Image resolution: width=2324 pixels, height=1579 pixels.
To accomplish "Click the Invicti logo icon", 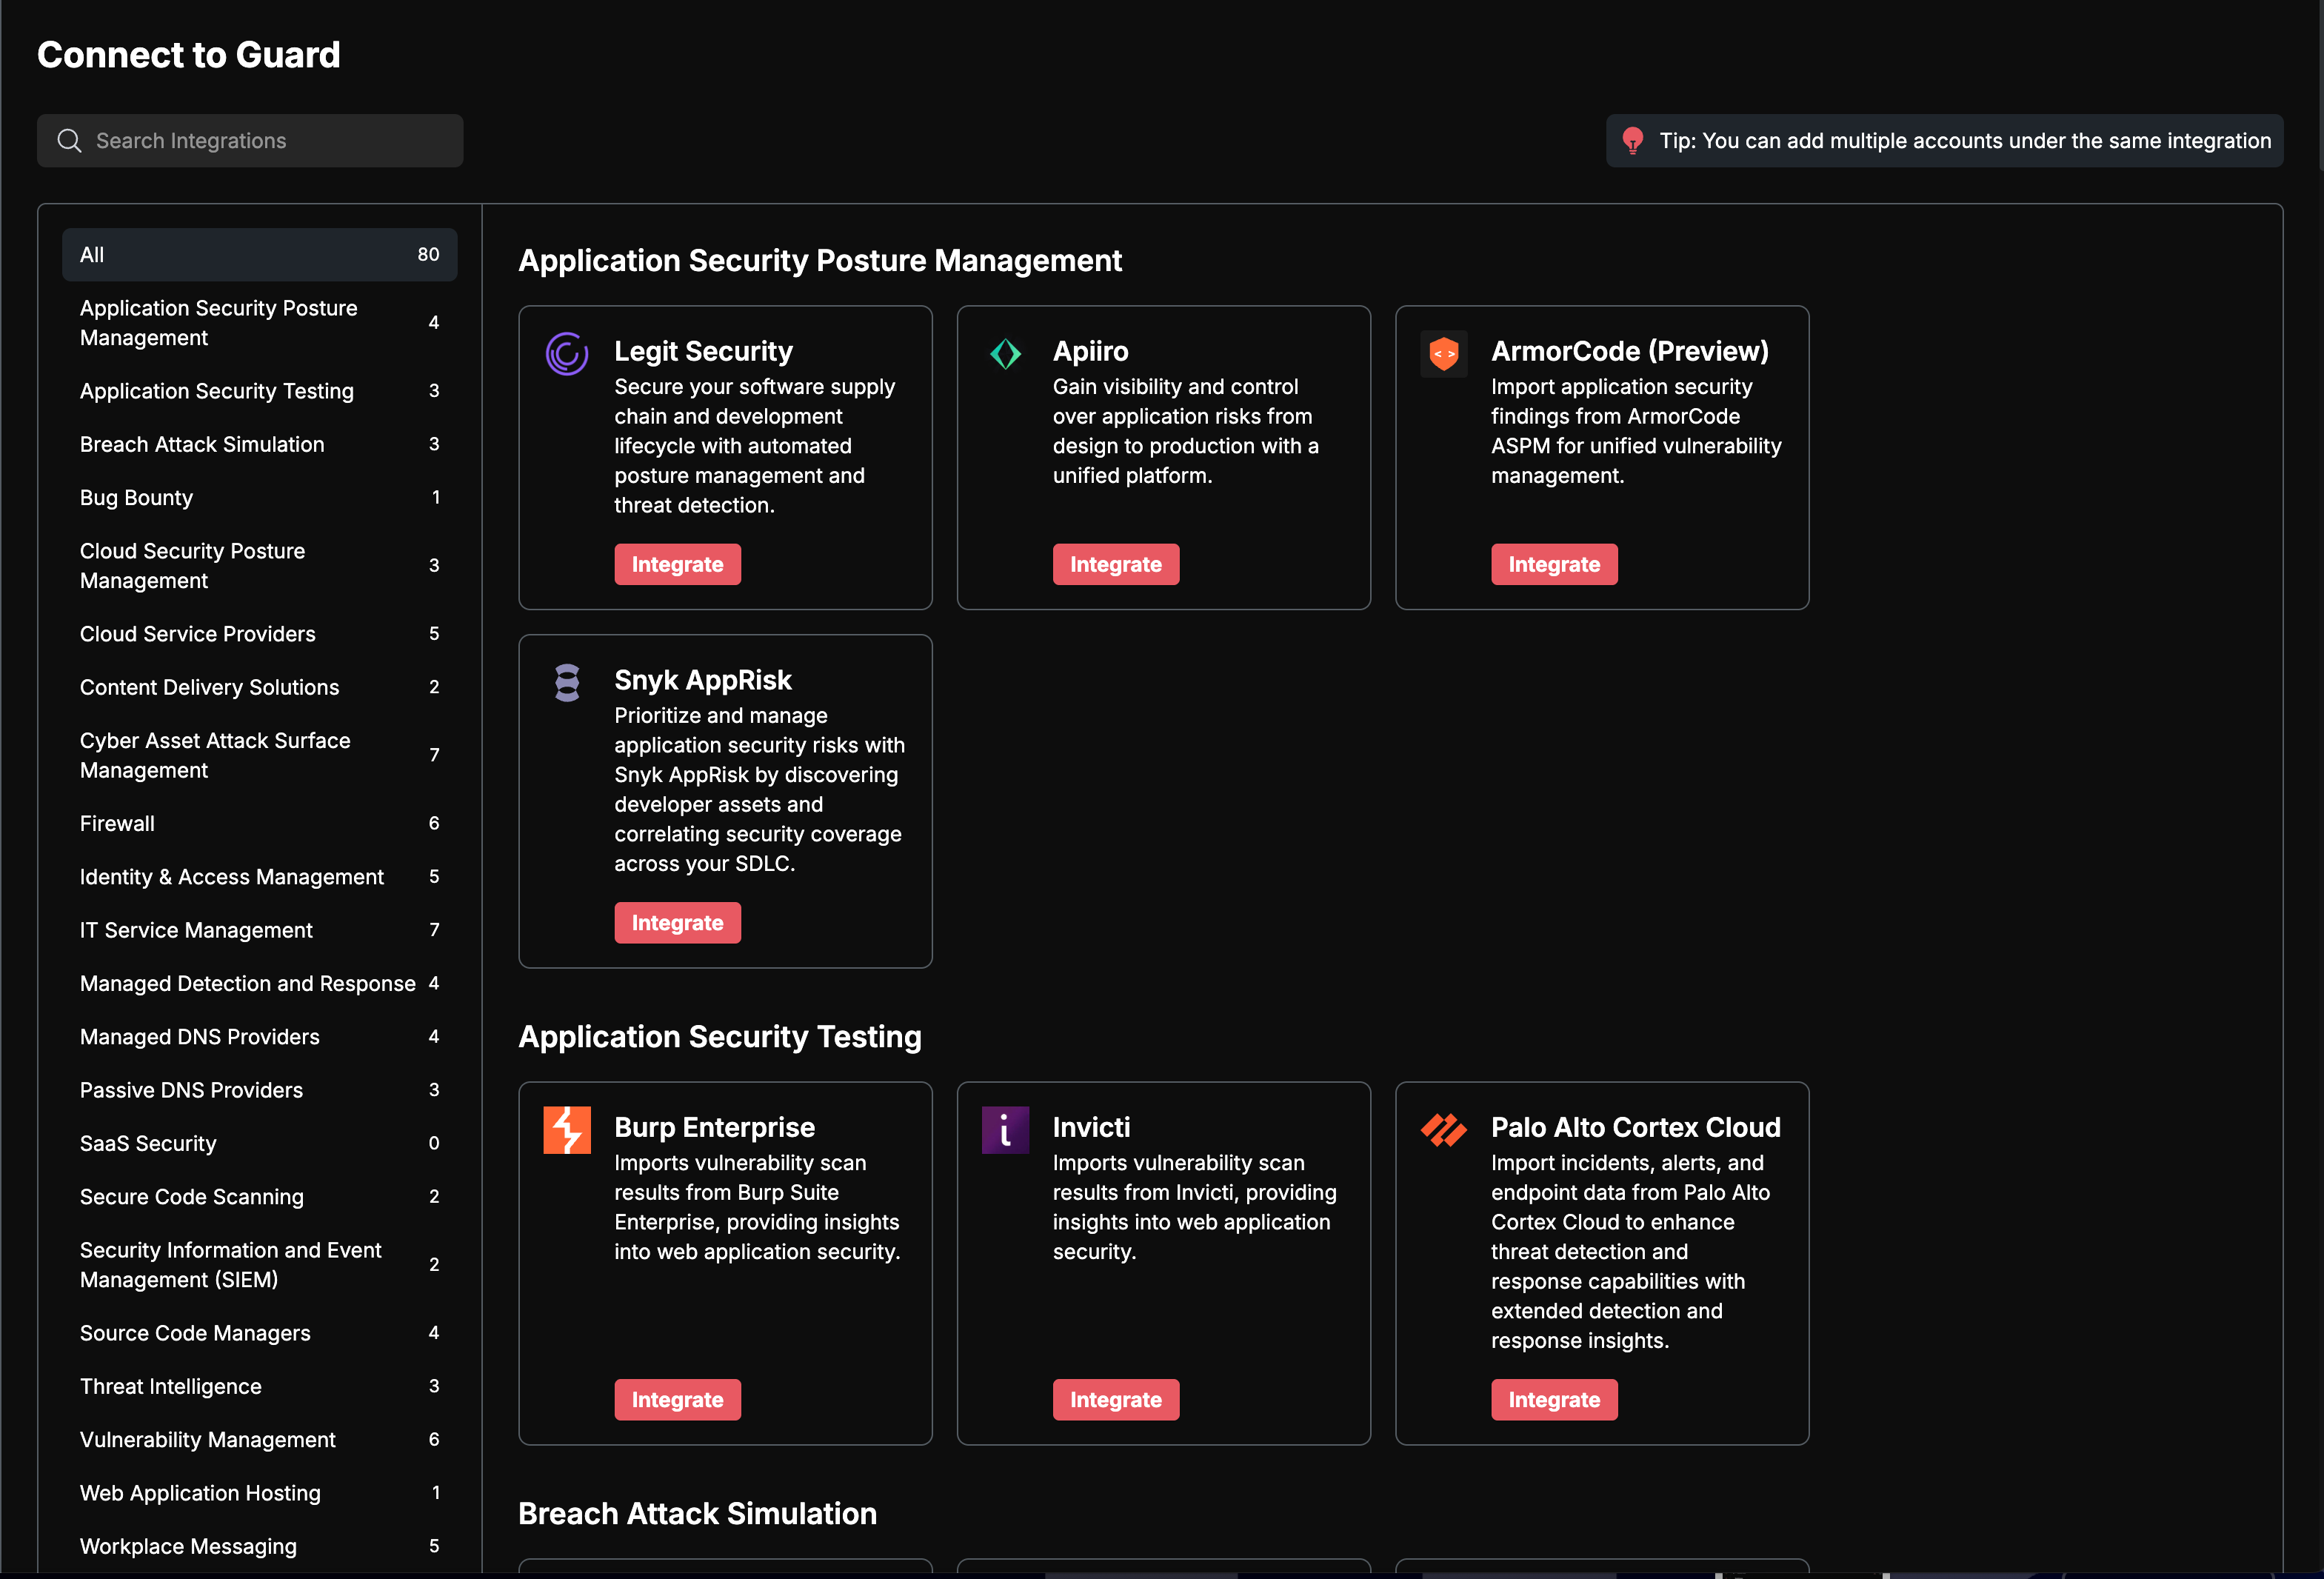I will coord(1005,1130).
